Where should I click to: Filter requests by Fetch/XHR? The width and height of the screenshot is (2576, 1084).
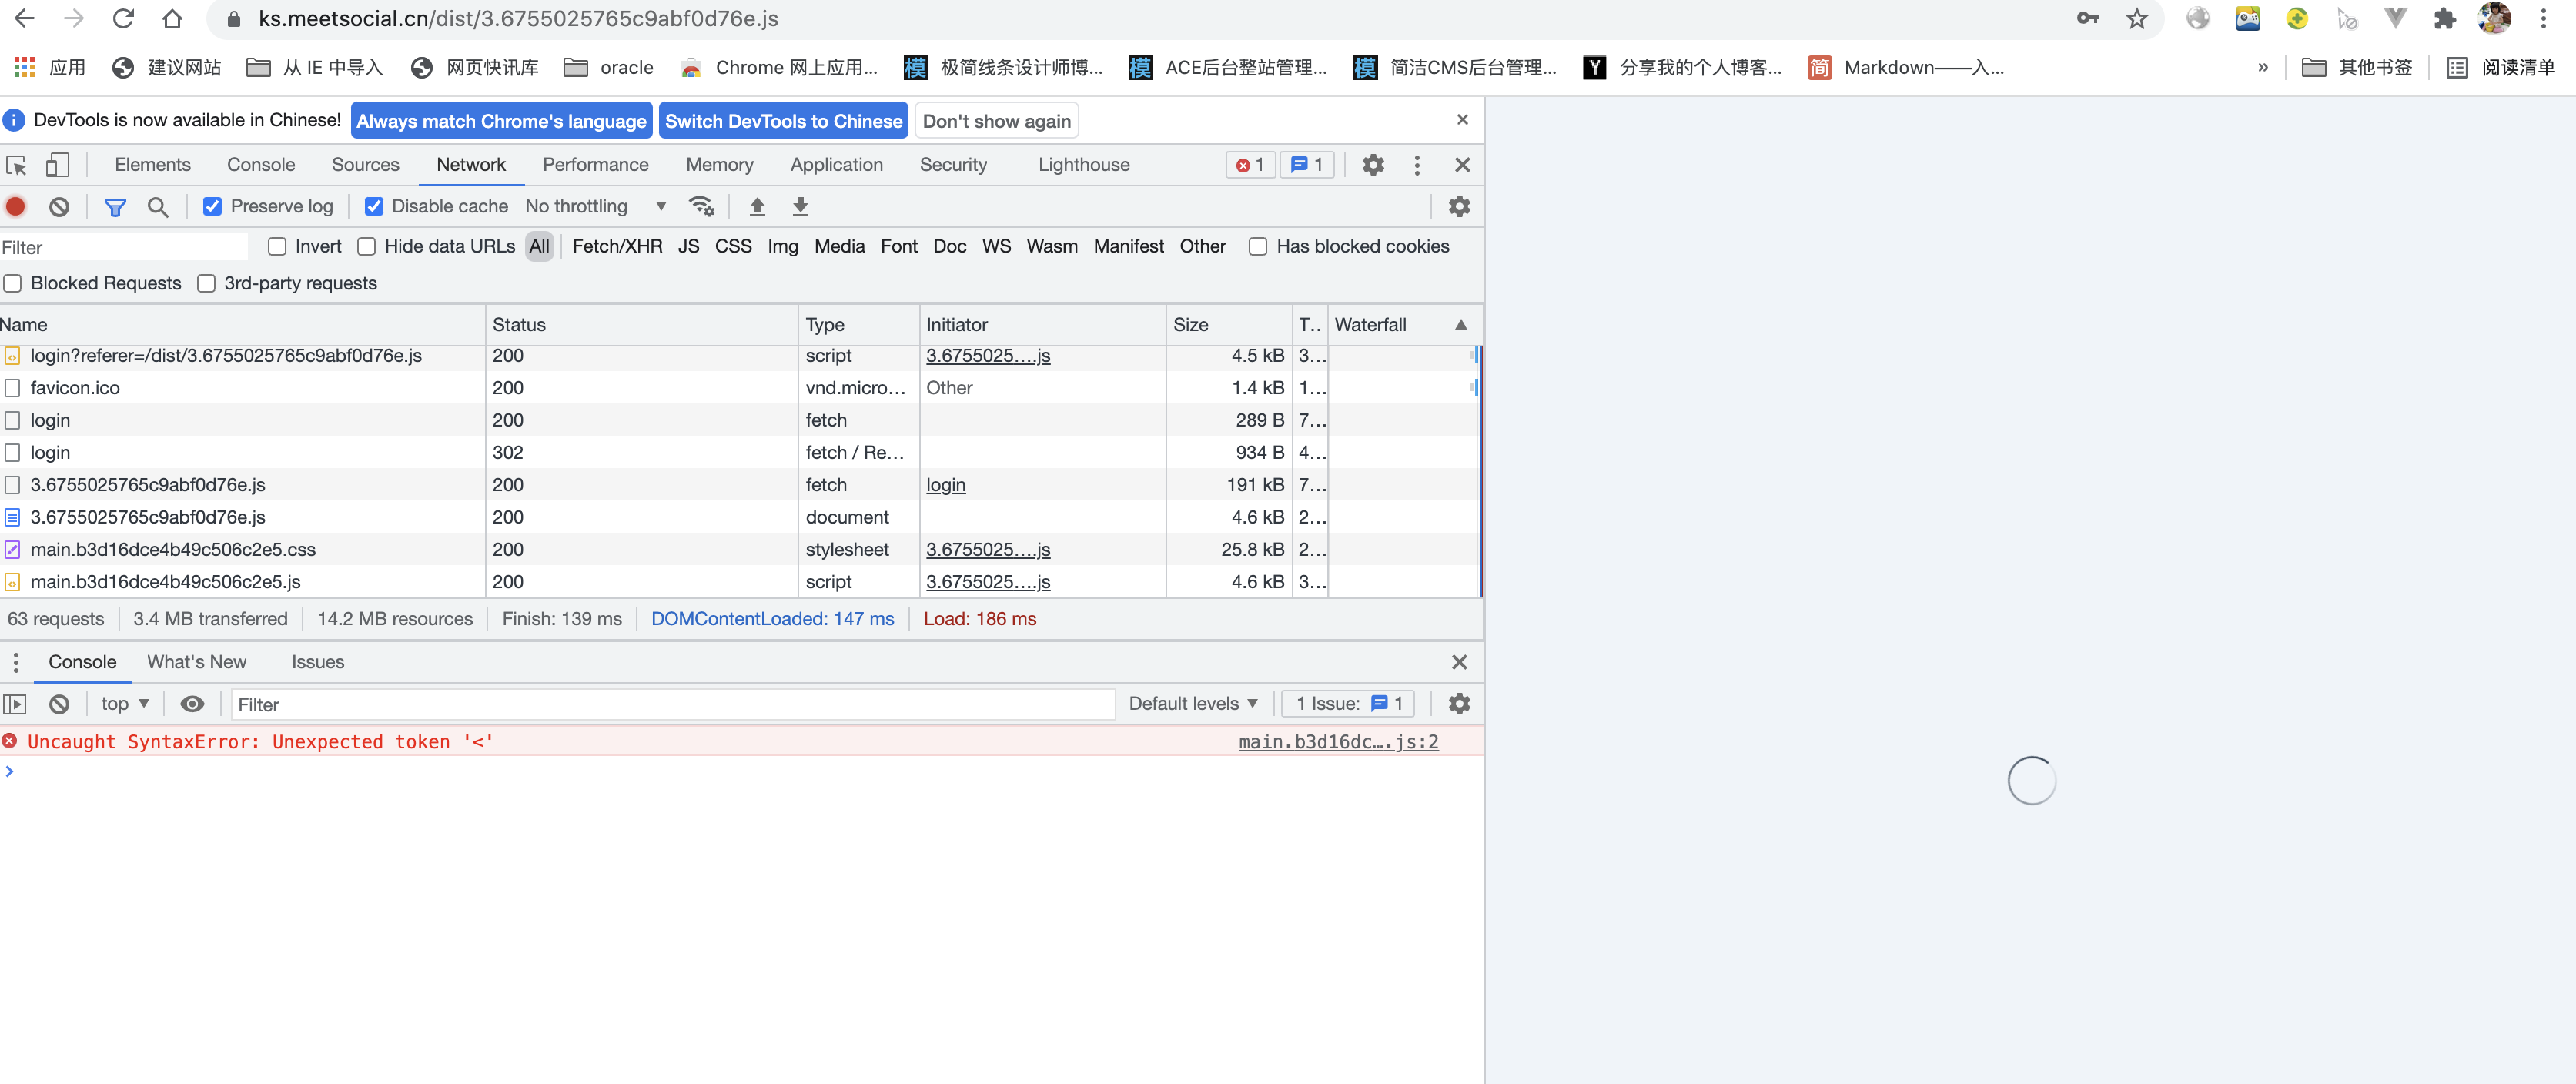(617, 247)
